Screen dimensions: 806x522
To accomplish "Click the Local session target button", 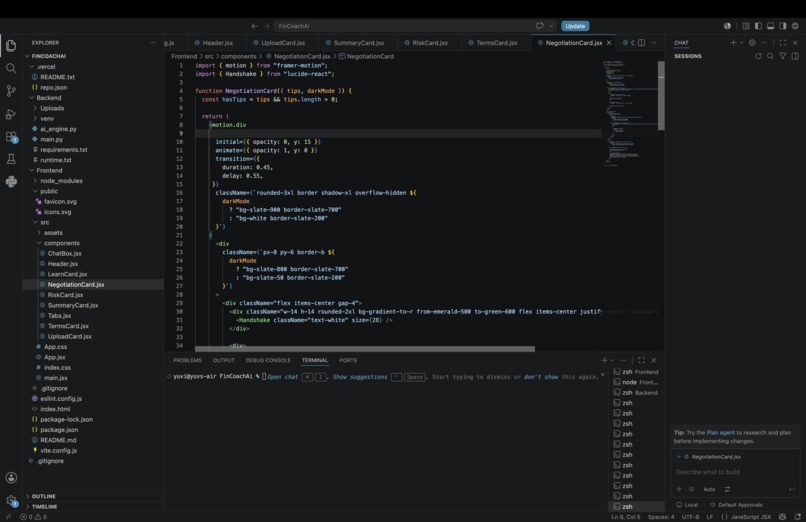I will coord(687,505).
